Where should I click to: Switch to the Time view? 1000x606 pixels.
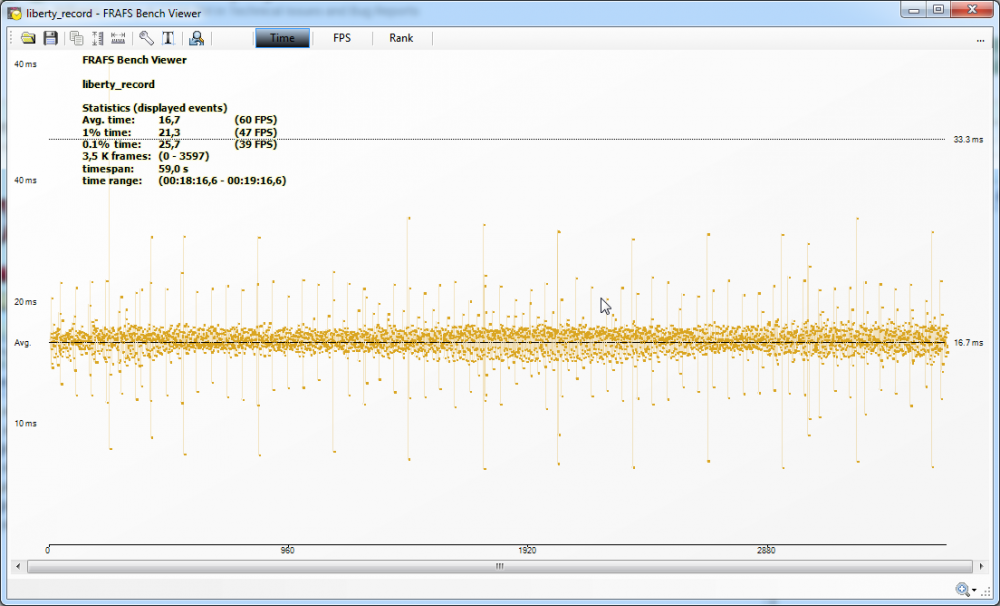click(282, 38)
